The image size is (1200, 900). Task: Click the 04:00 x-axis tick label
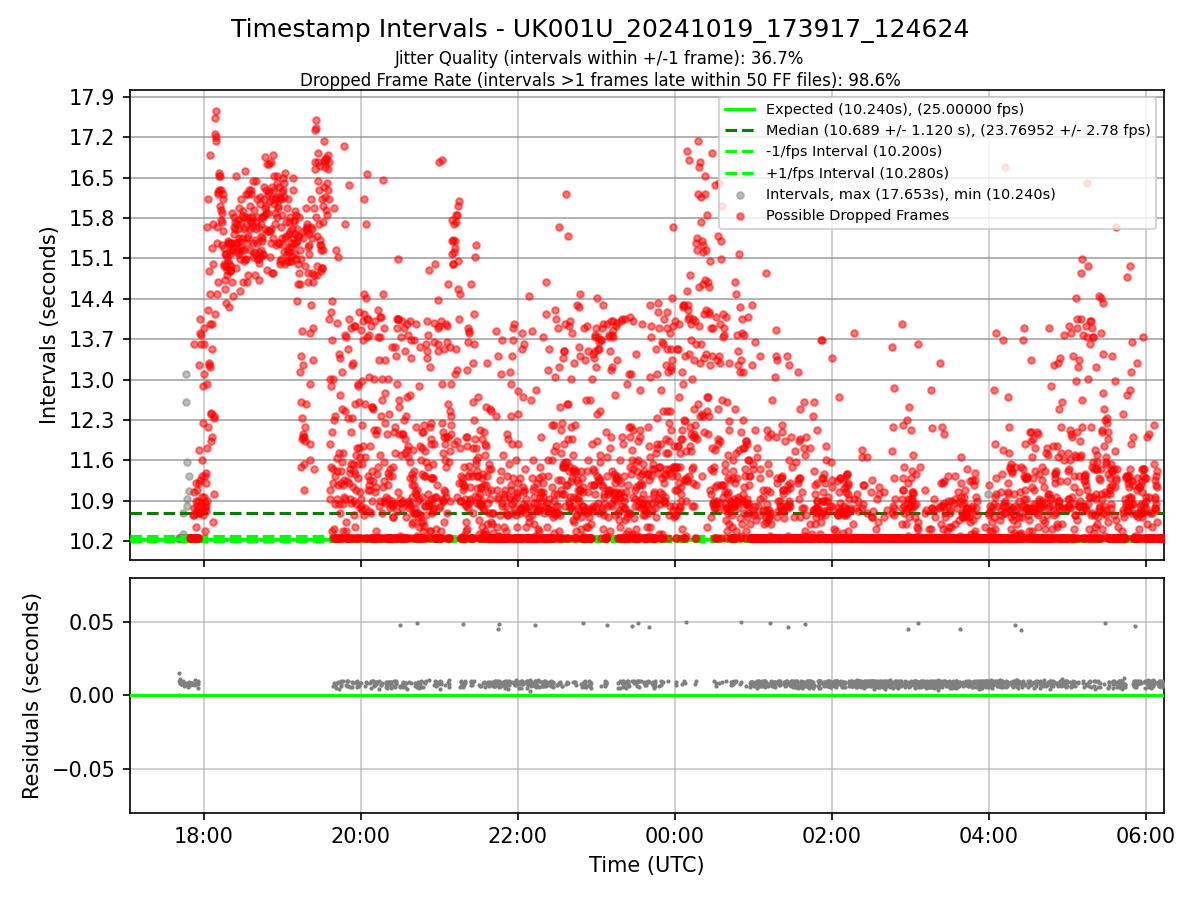989,834
